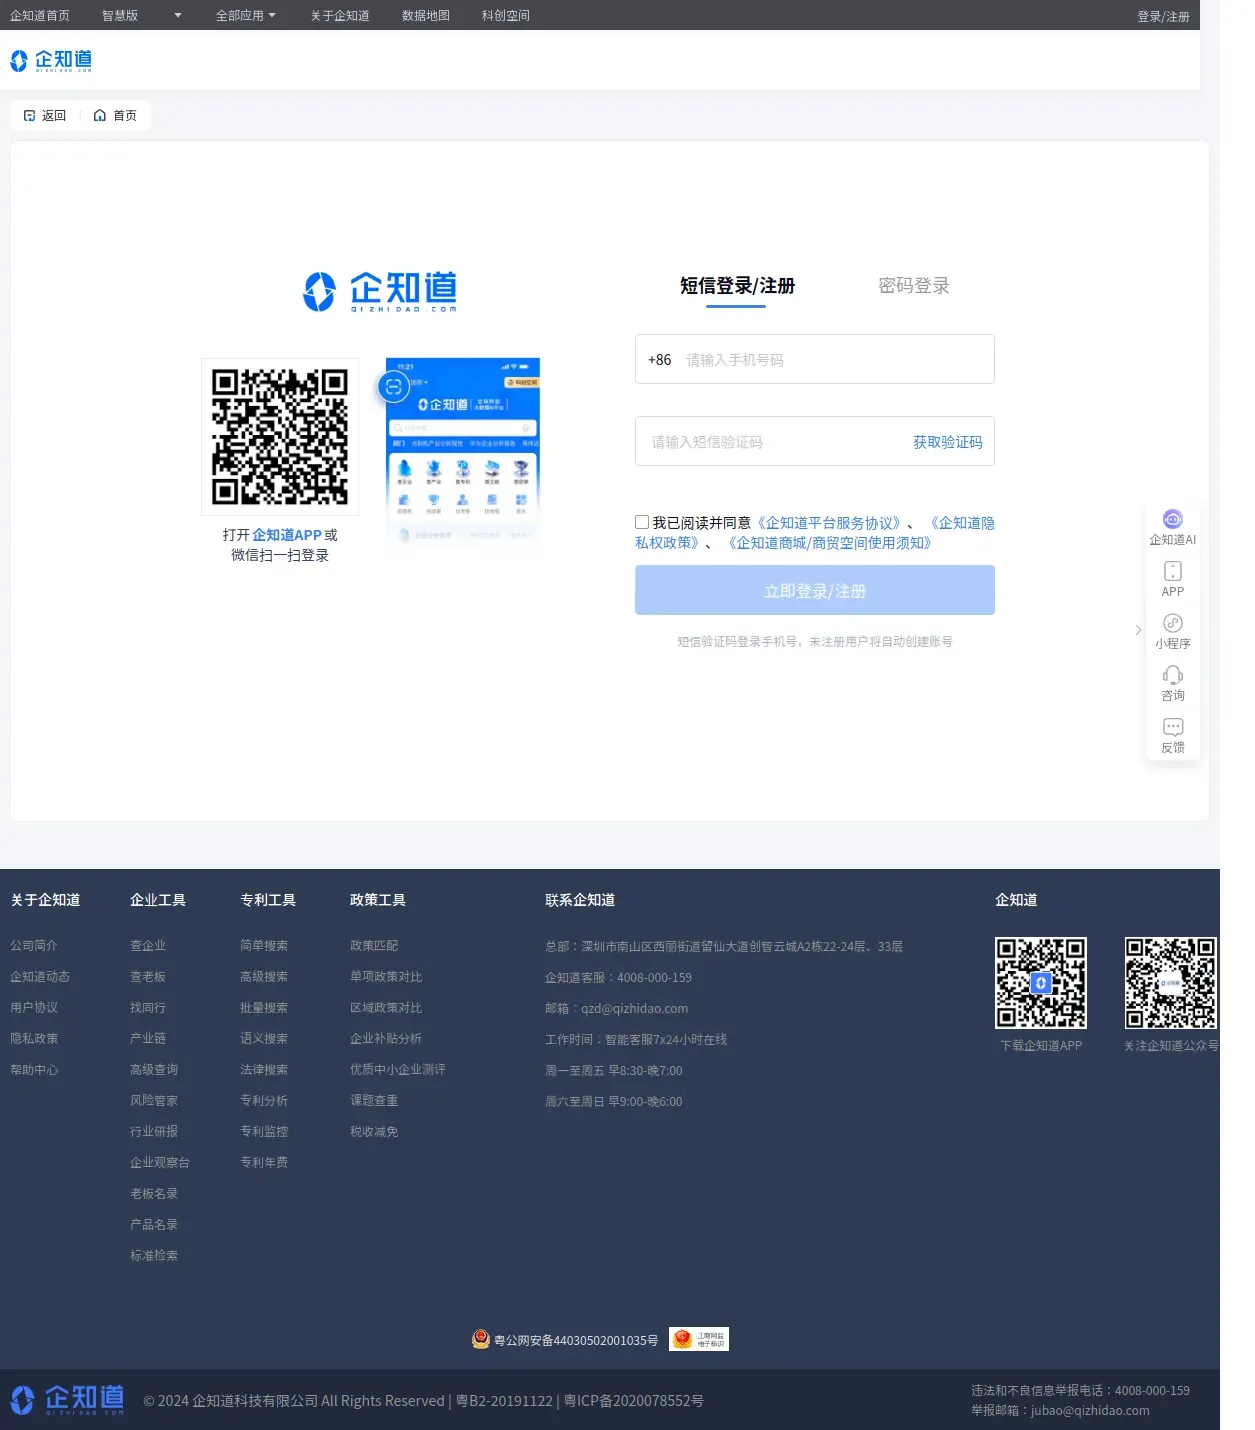Viewport: 1255px width, 1430px height.
Task: Open the 小程序 mini-program sidebar icon
Action: click(1173, 623)
